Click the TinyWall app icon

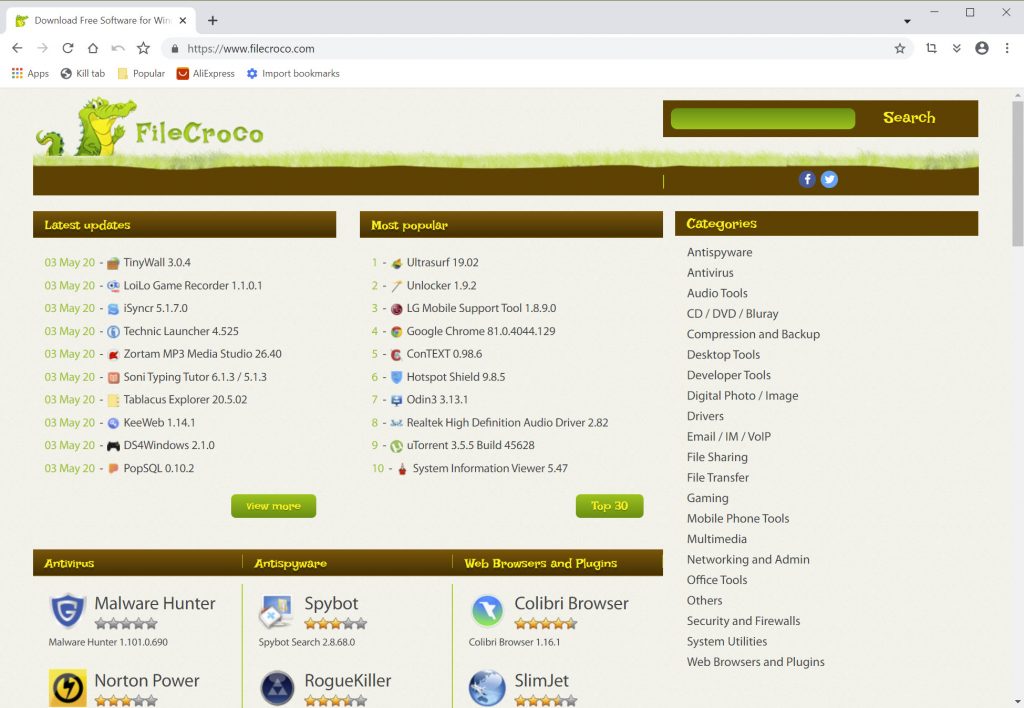(113, 263)
